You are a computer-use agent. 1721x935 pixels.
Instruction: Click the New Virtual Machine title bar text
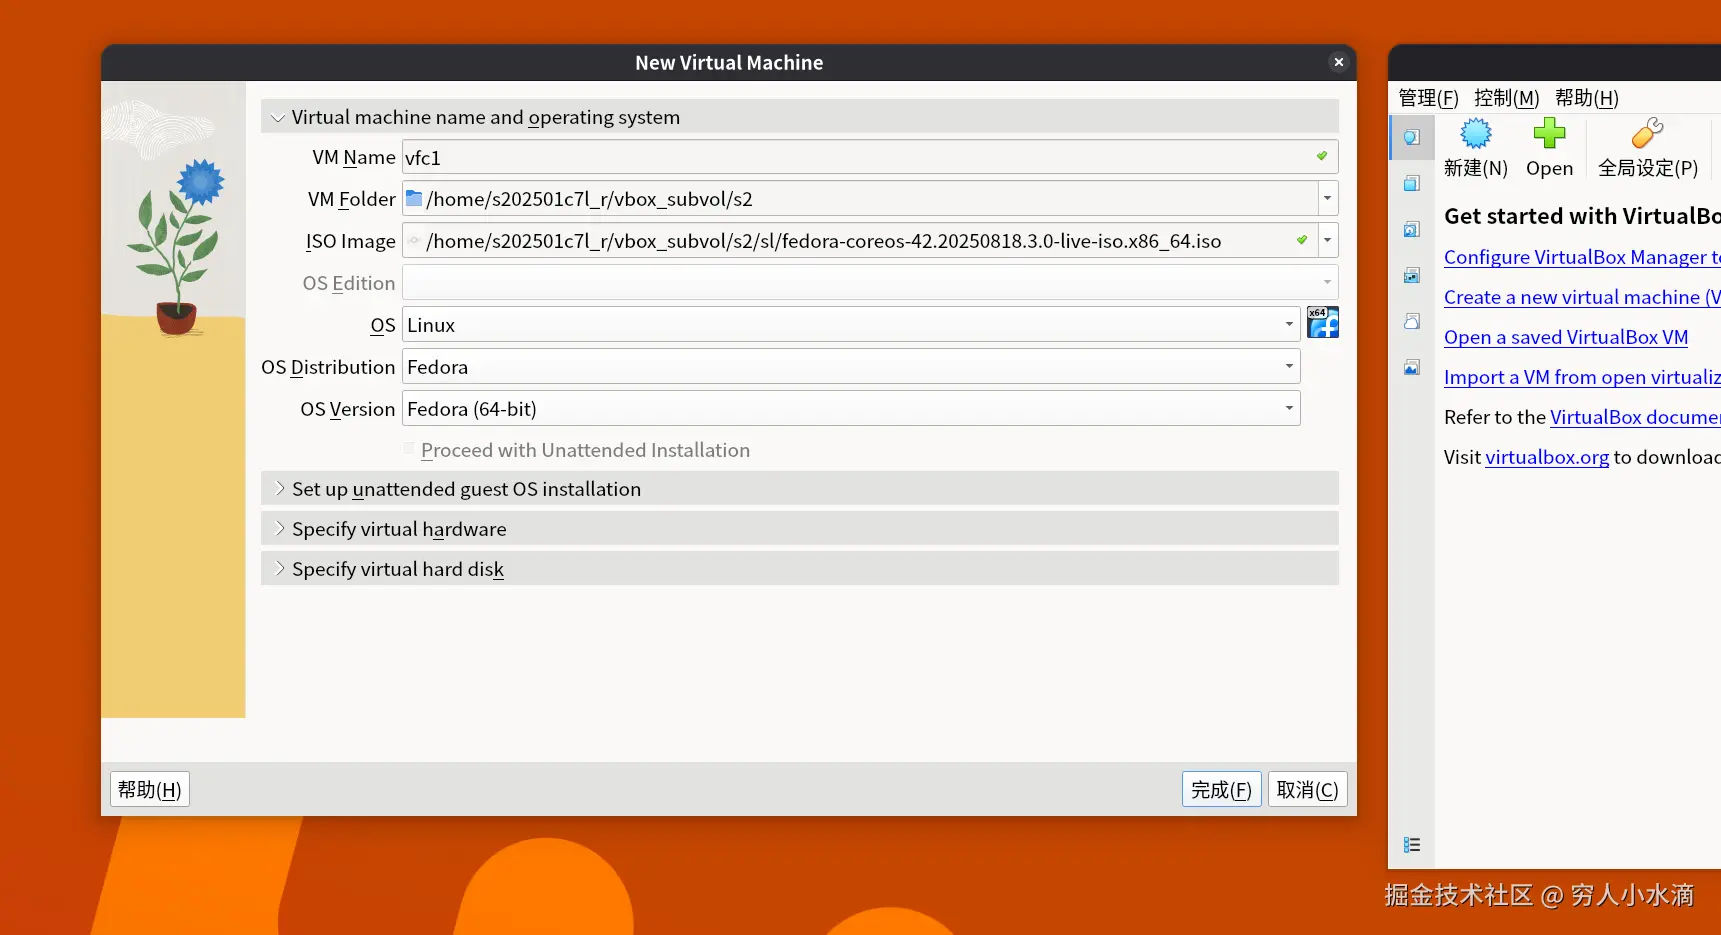(729, 62)
